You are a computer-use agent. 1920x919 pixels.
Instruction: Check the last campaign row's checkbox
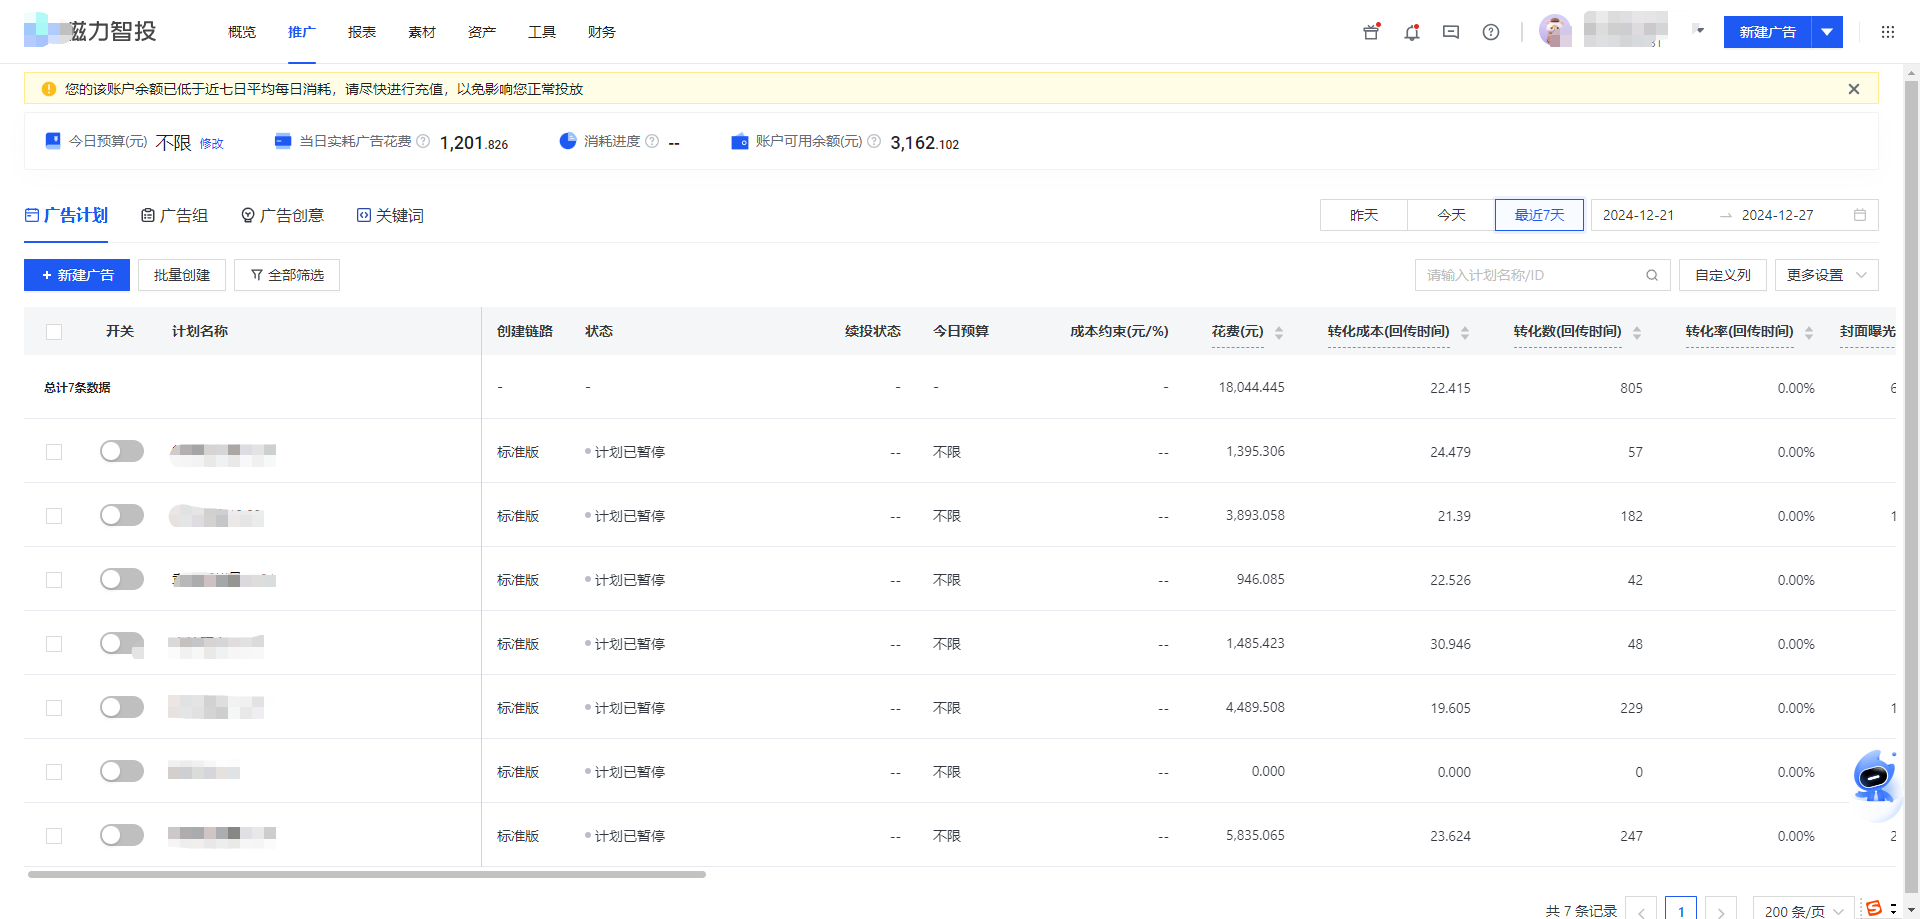pos(54,835)
